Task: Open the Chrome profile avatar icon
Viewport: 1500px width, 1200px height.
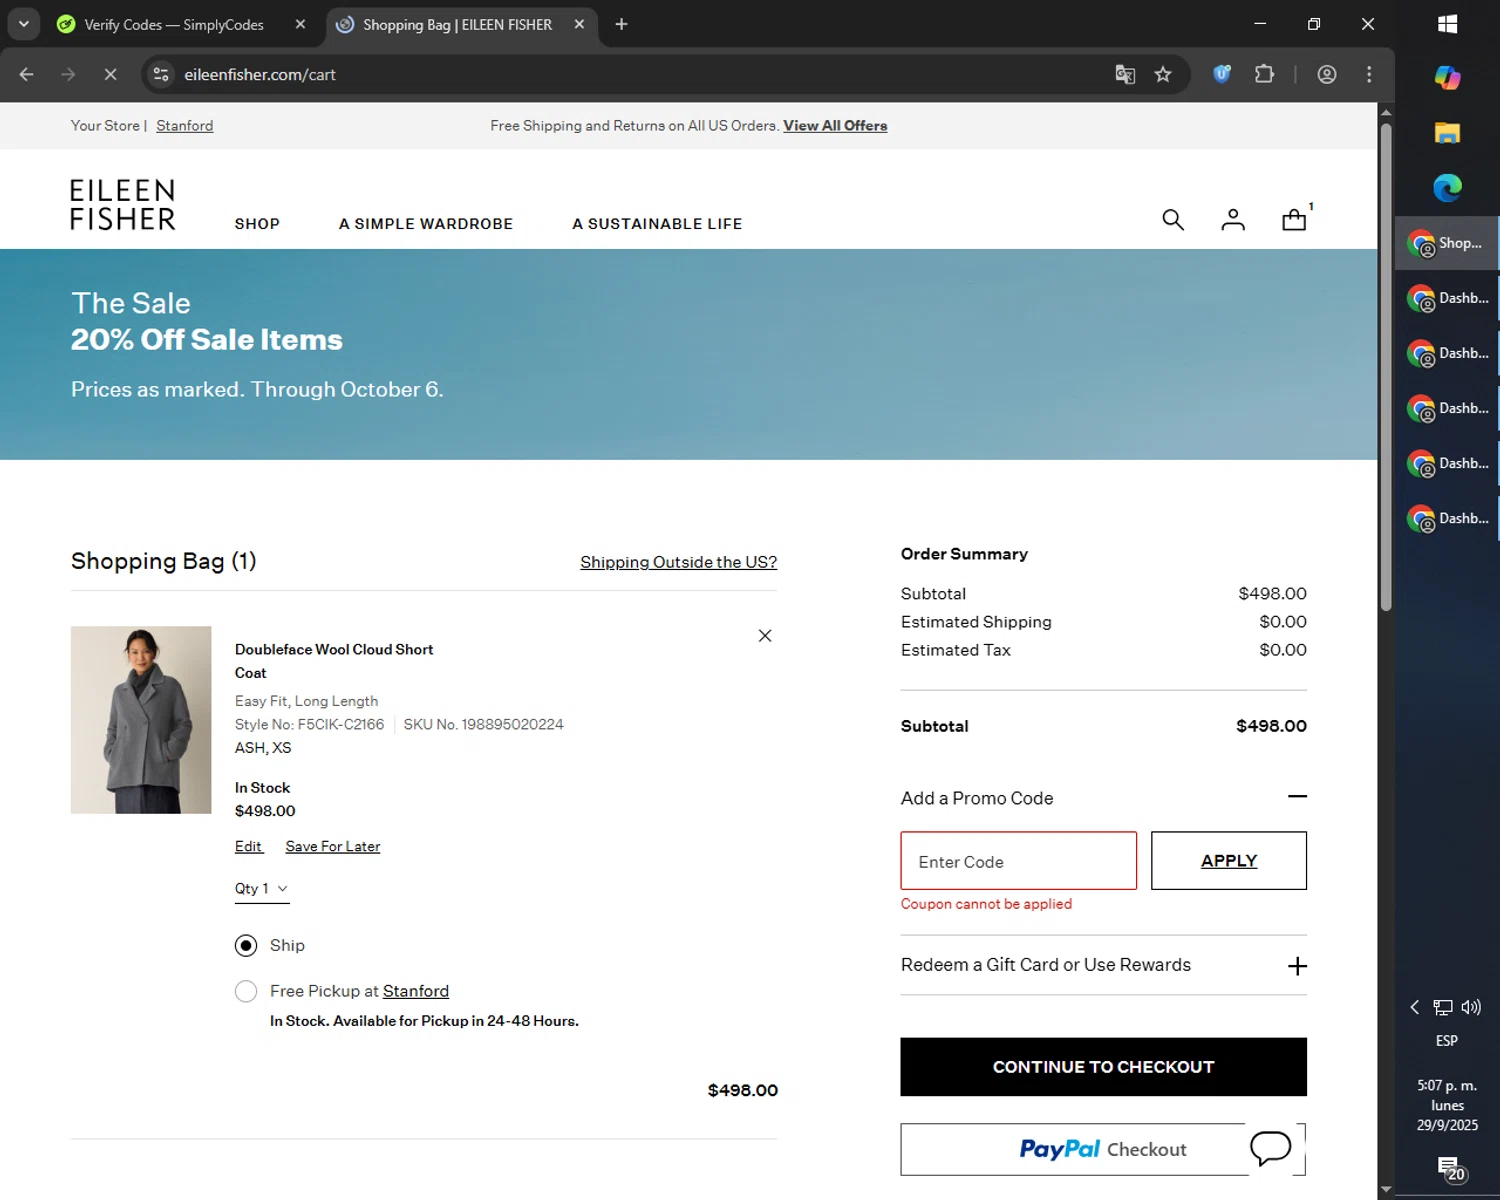Action: pyautogui.click(x=1327, y=74)
